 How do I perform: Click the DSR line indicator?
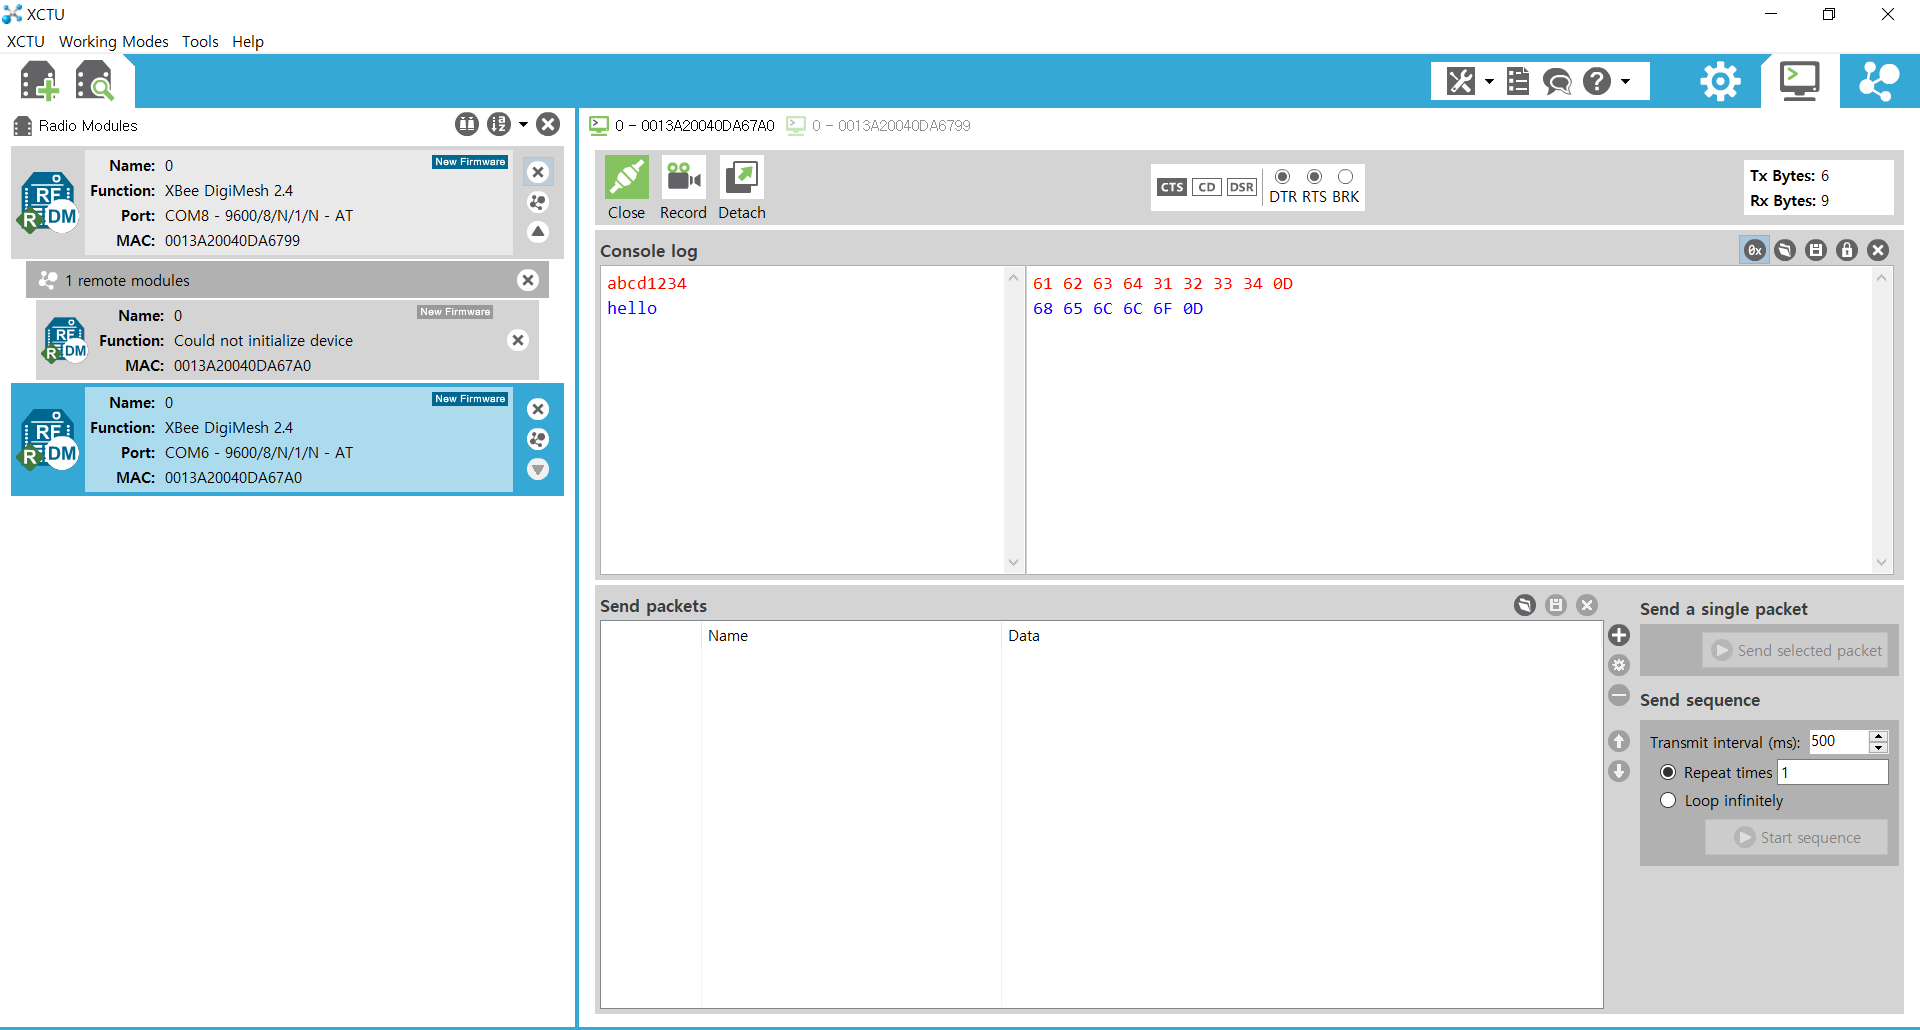1242,187
